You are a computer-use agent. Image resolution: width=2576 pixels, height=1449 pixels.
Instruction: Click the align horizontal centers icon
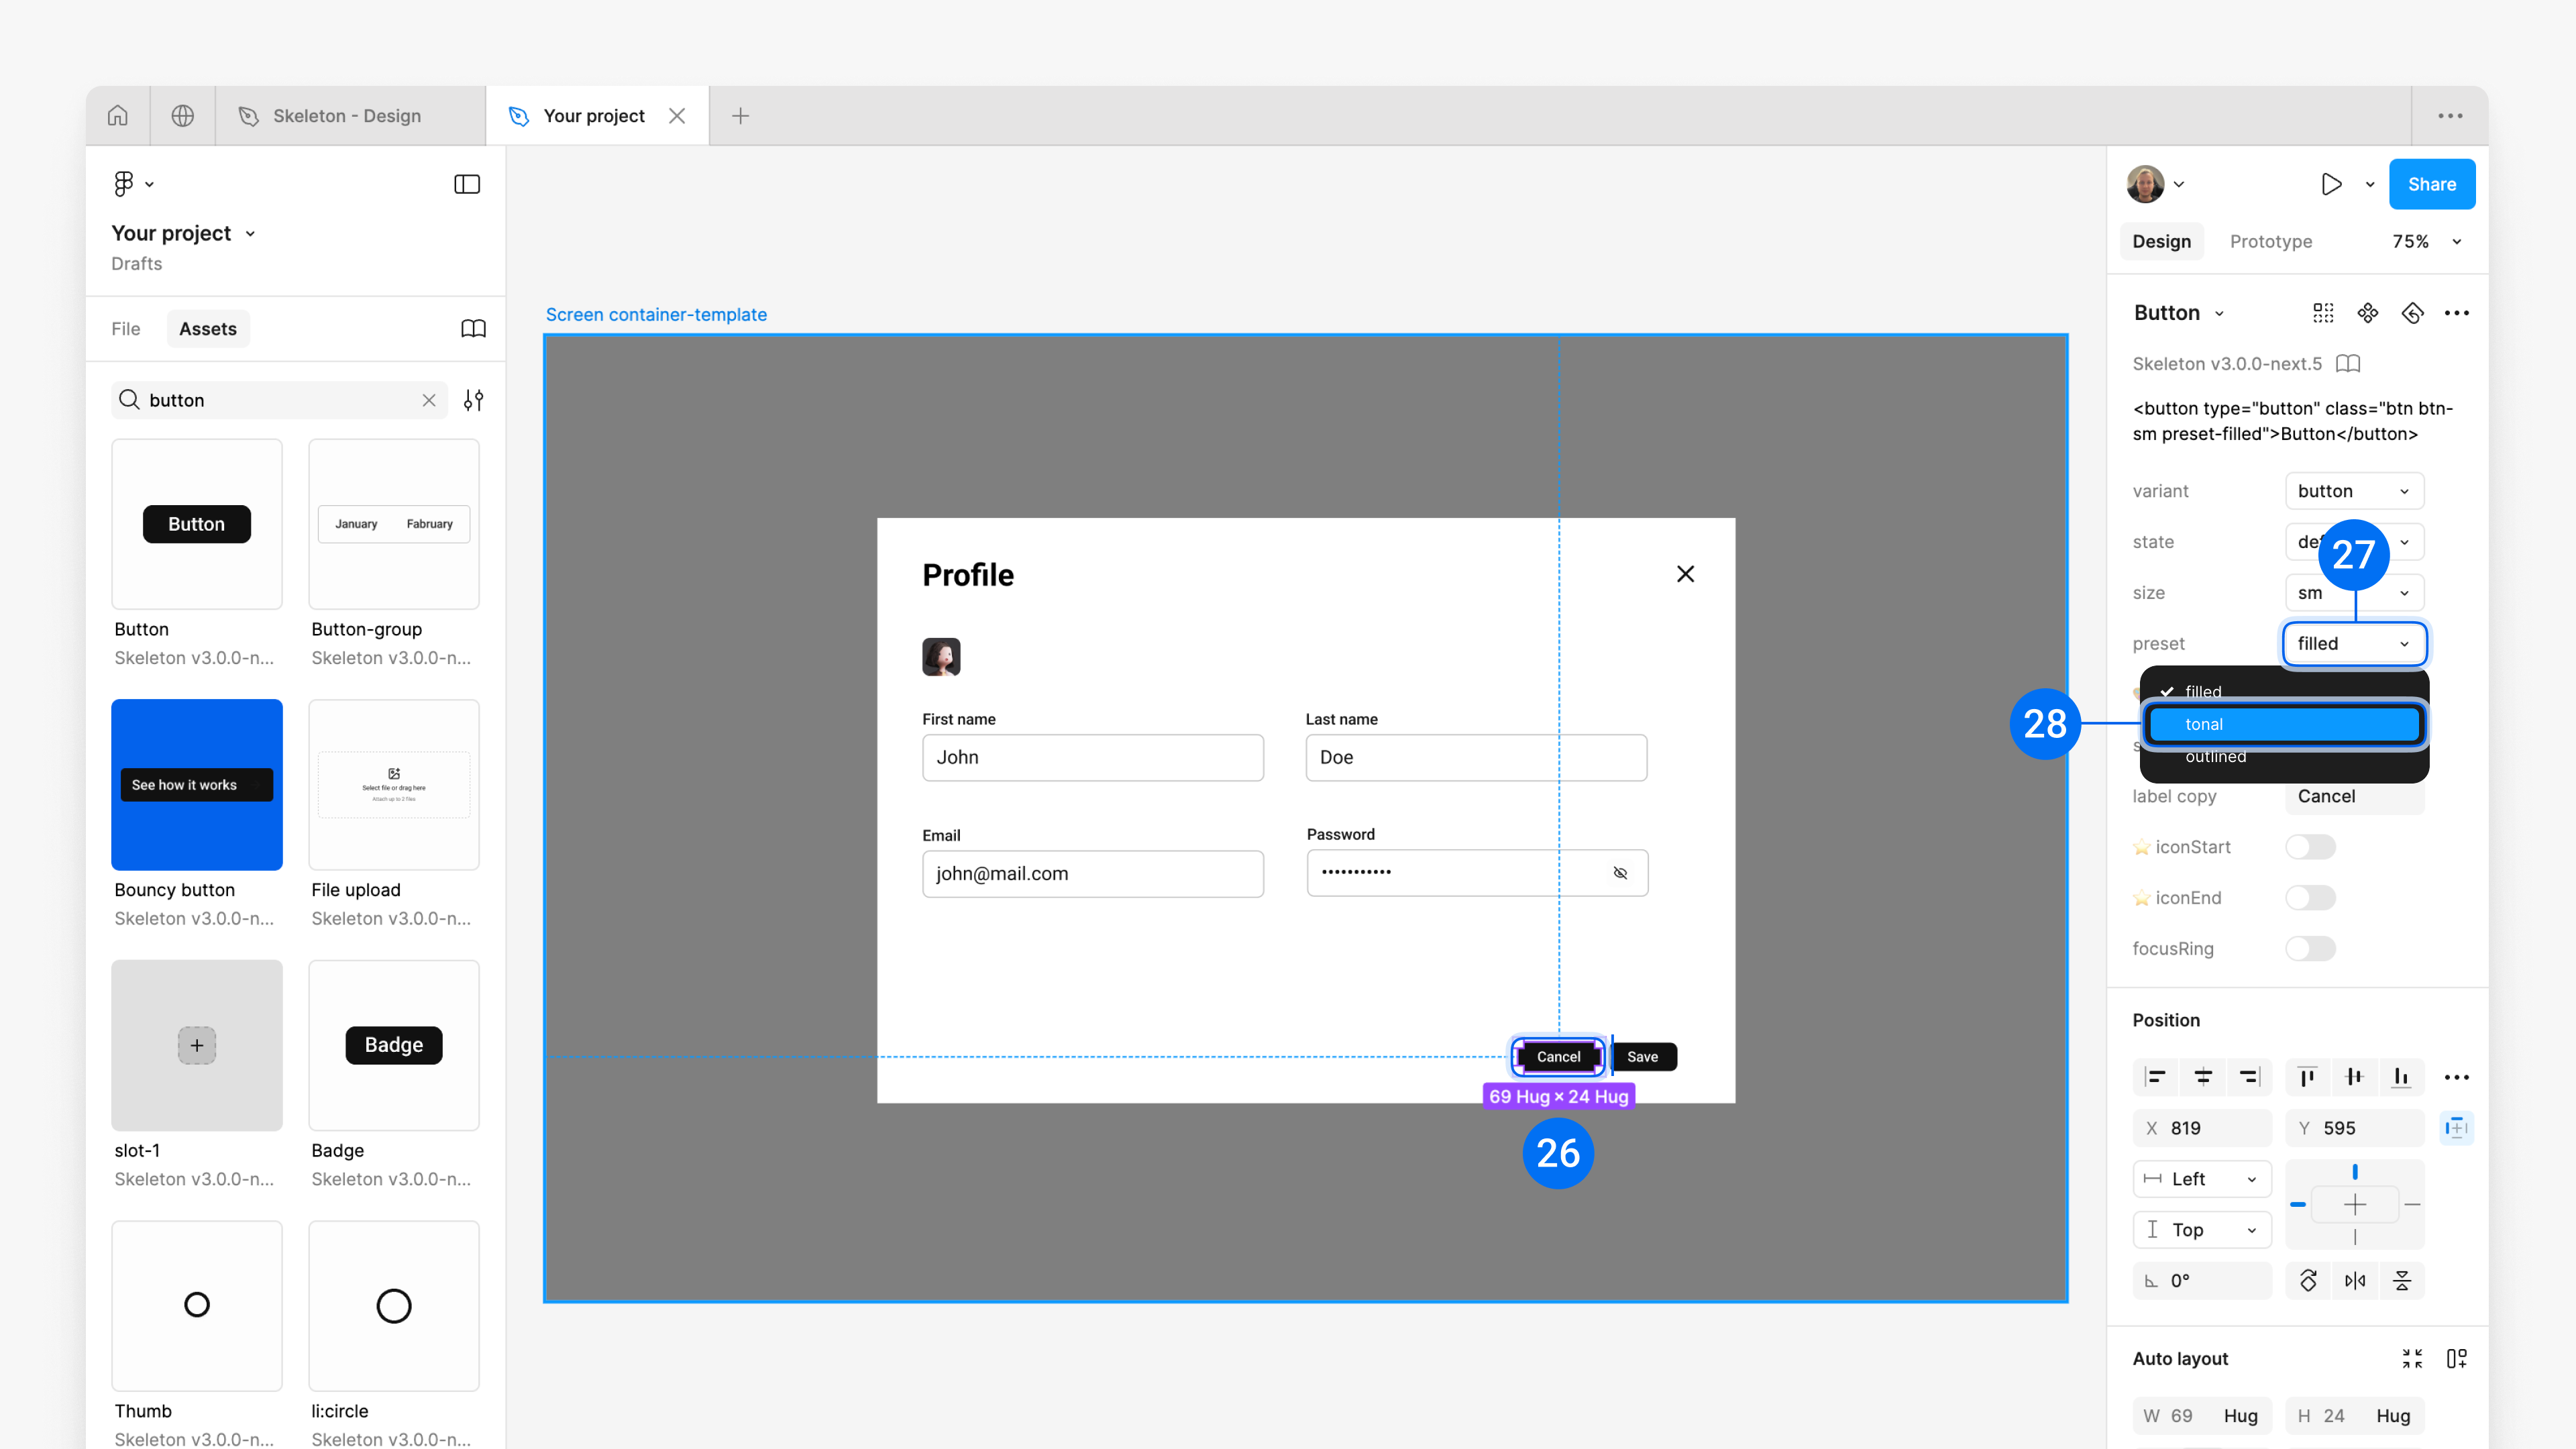tap(2202, 1077)
